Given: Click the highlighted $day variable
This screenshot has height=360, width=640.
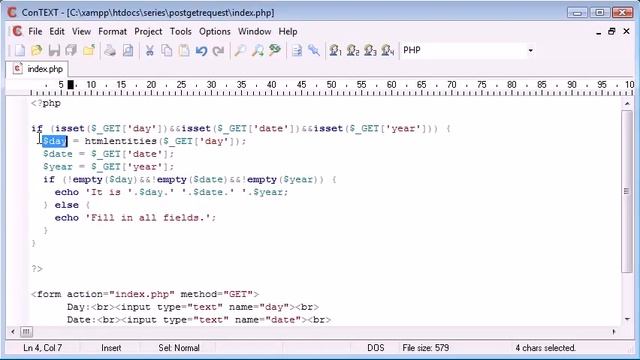Looking at the screenshot, I should (55, 141).
